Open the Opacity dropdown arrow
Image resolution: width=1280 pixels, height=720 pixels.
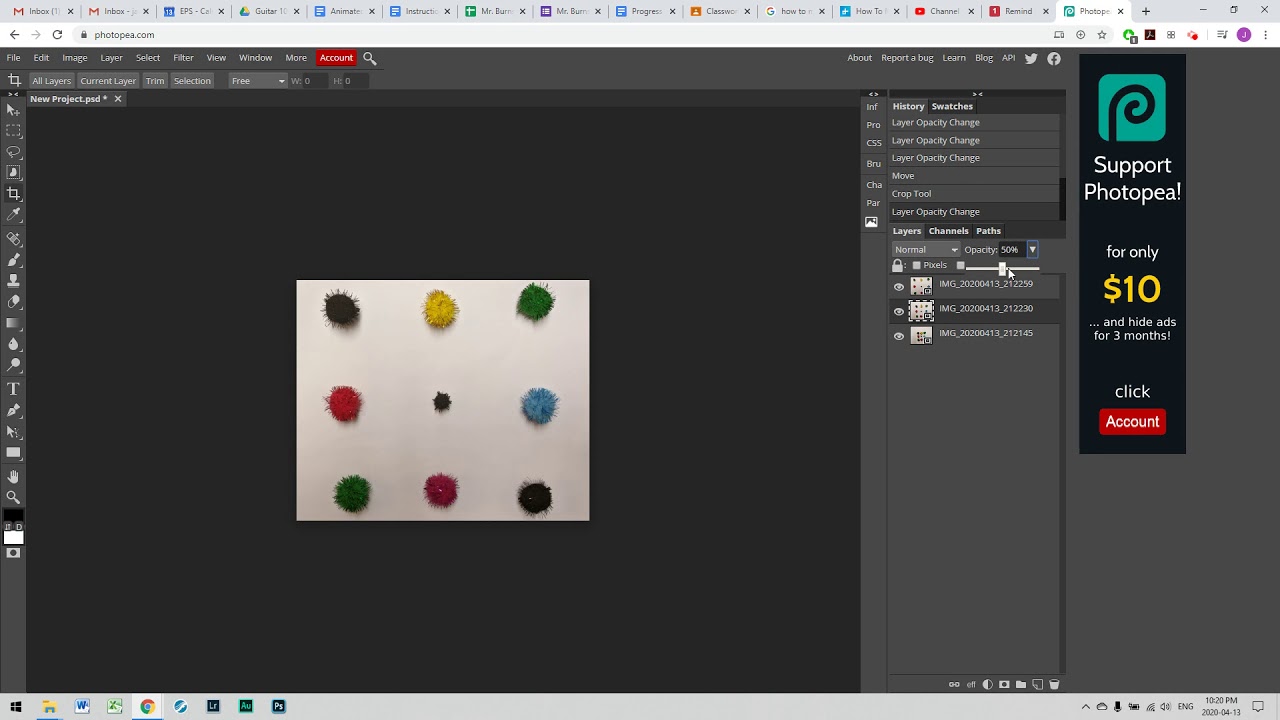(x=1032, y=250)
